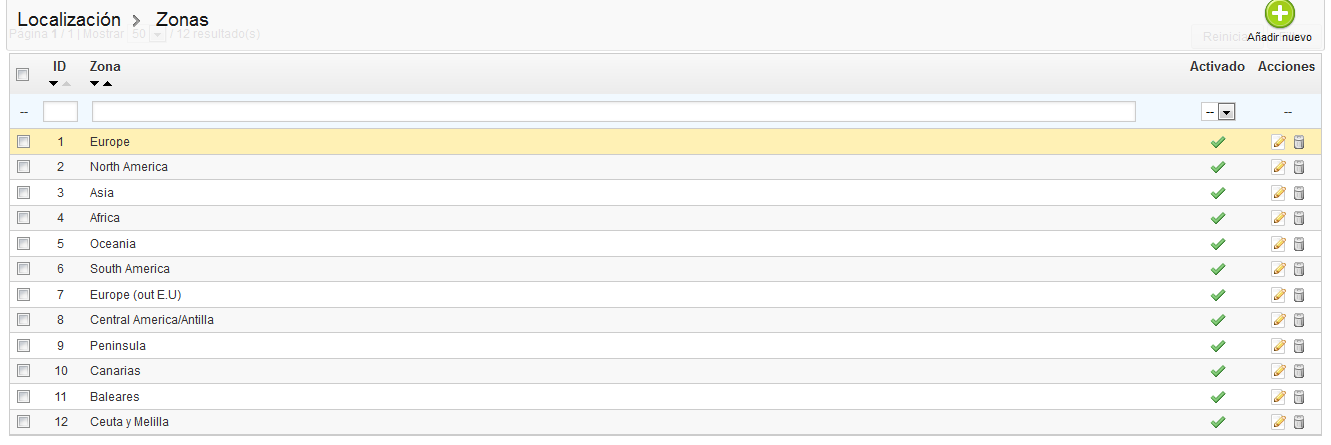The image size is (1331, 445).
Task: Check the Baleares row checkbox
Action: click(24, 396)
